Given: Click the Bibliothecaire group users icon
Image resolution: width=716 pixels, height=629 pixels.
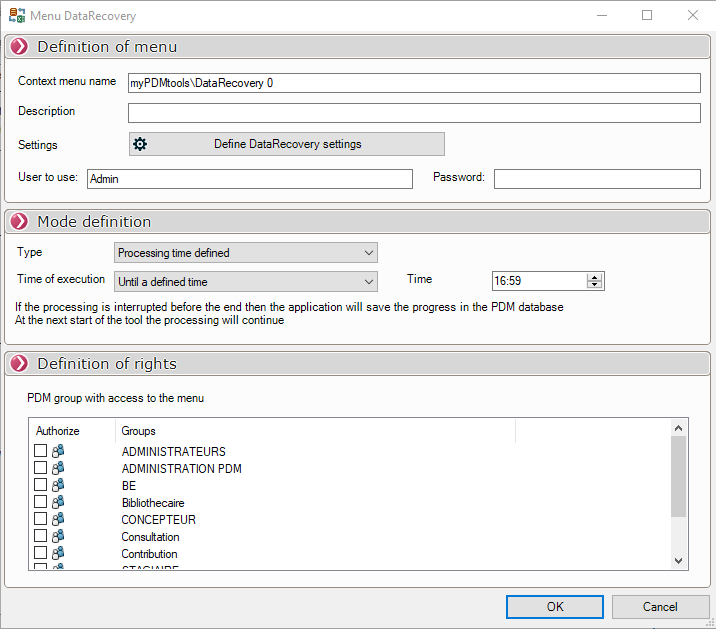Looking at the screenshot, I should tap(58, 503).
